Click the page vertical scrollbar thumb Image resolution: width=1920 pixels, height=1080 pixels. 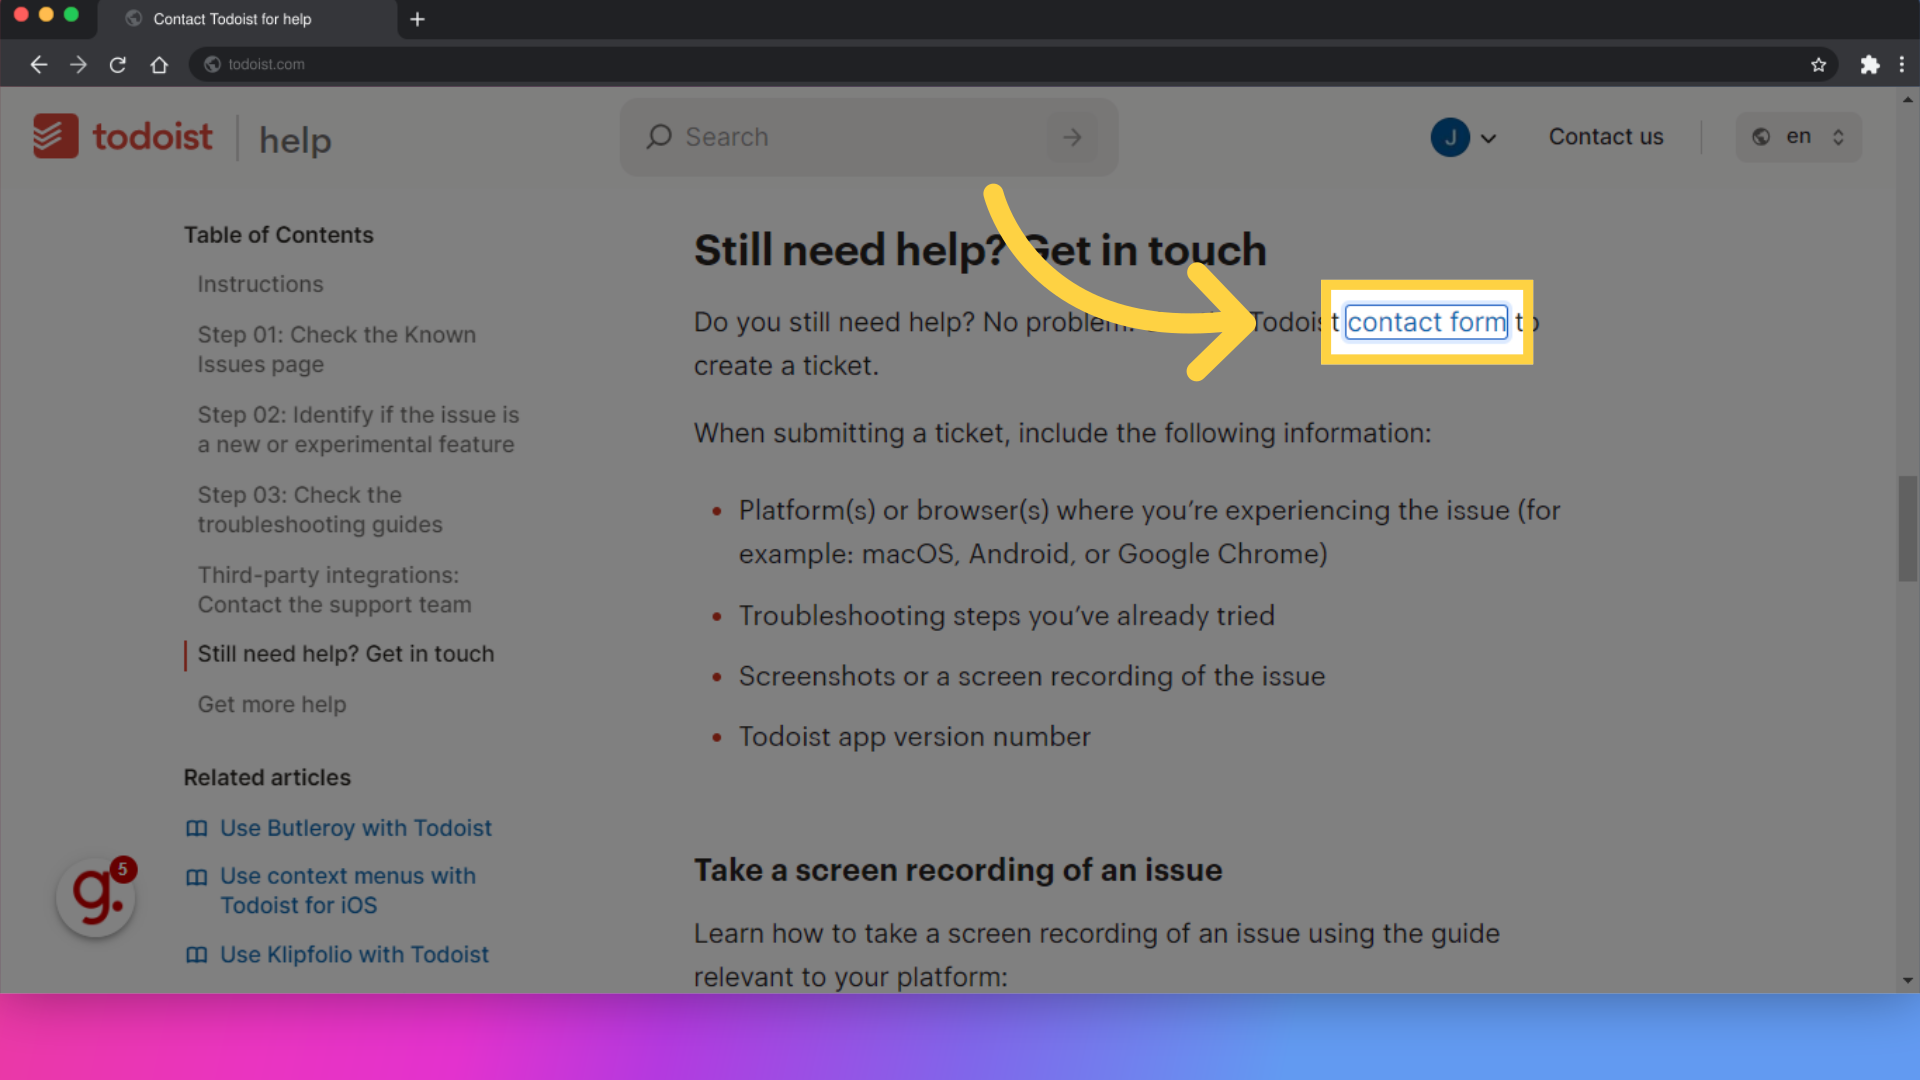[x=1907, y=528]
